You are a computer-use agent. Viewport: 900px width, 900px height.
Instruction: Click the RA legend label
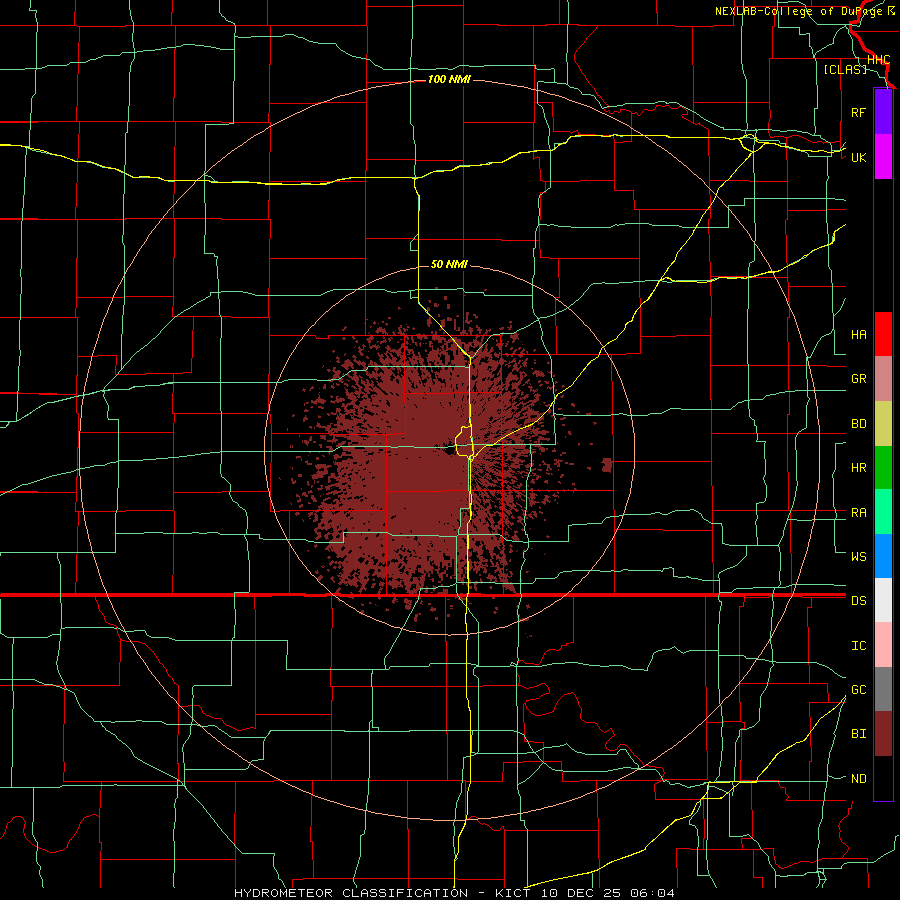click(x=858, y=513)
